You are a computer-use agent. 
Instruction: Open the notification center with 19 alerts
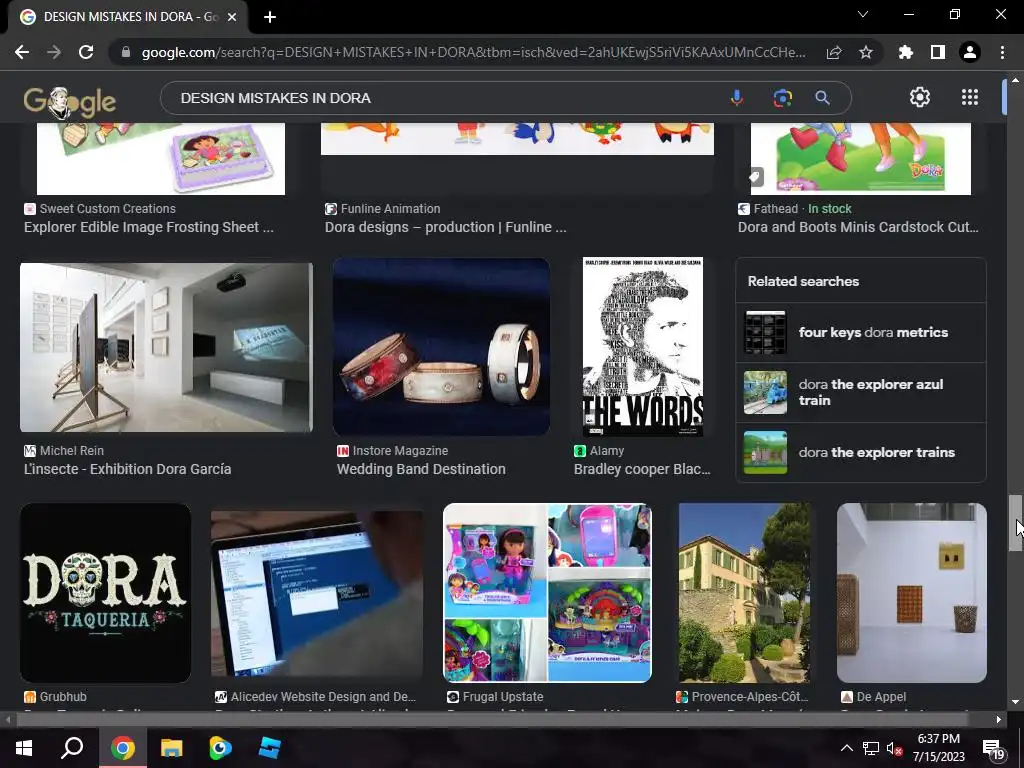pyautogui.click(x=993, y=750)
